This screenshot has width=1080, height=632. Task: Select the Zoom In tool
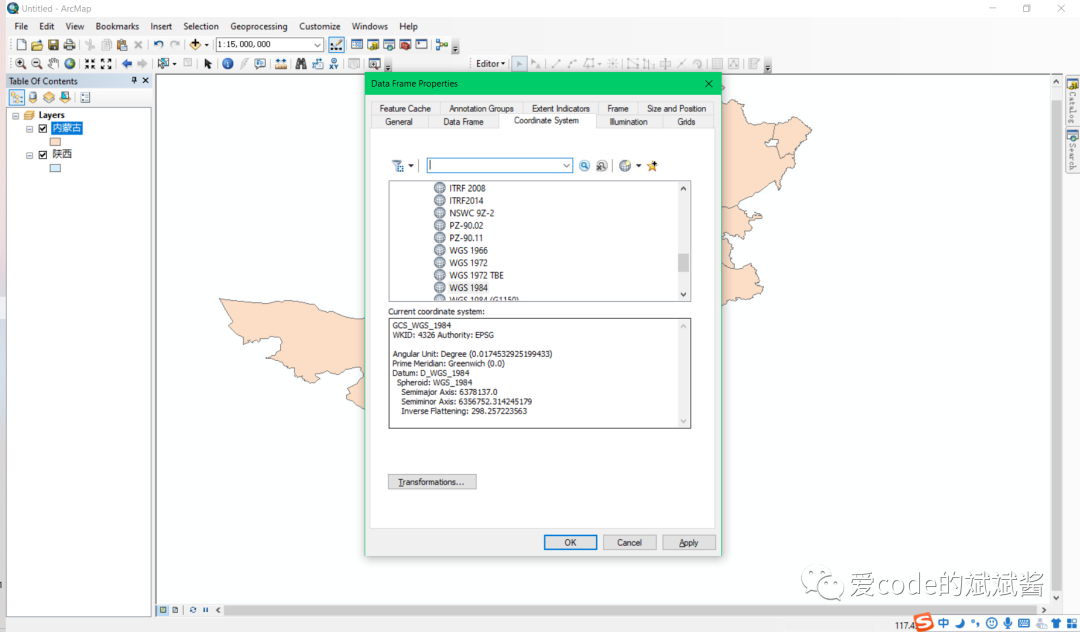pos(21,63)
